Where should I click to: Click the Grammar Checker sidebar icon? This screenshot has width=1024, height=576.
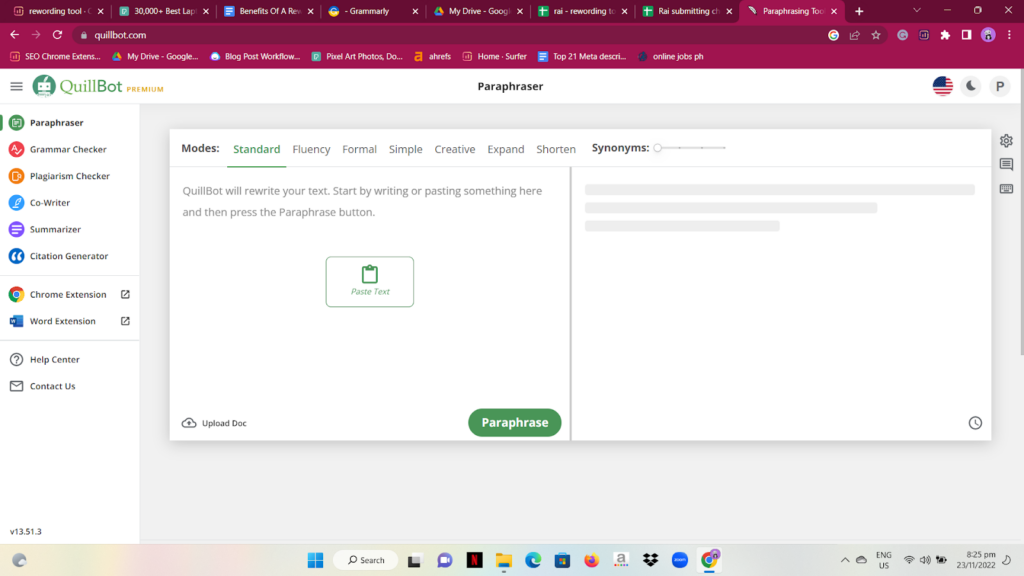[x=16, y=149]
